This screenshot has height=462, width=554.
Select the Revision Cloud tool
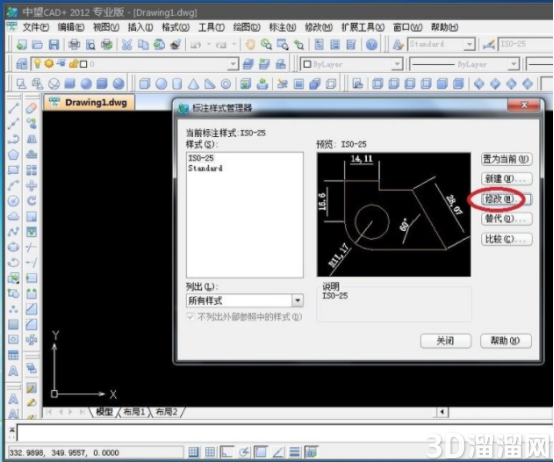13,216
